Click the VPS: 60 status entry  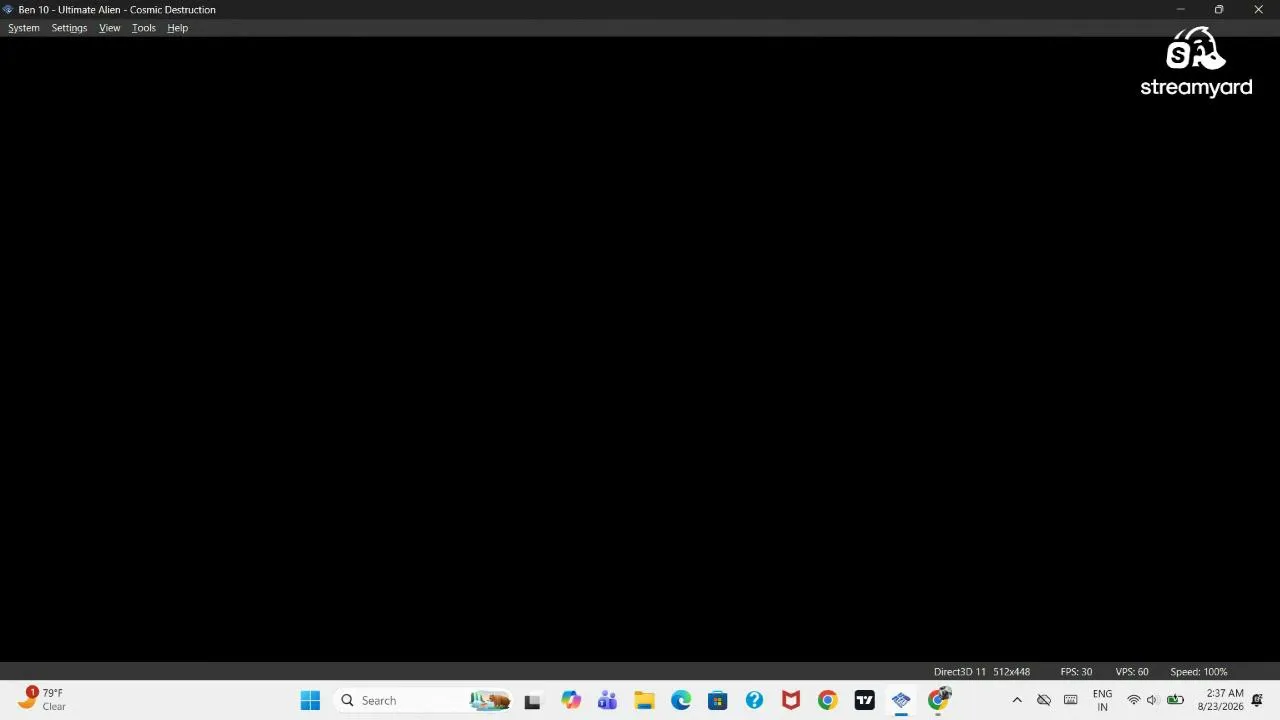(1132, 672)
